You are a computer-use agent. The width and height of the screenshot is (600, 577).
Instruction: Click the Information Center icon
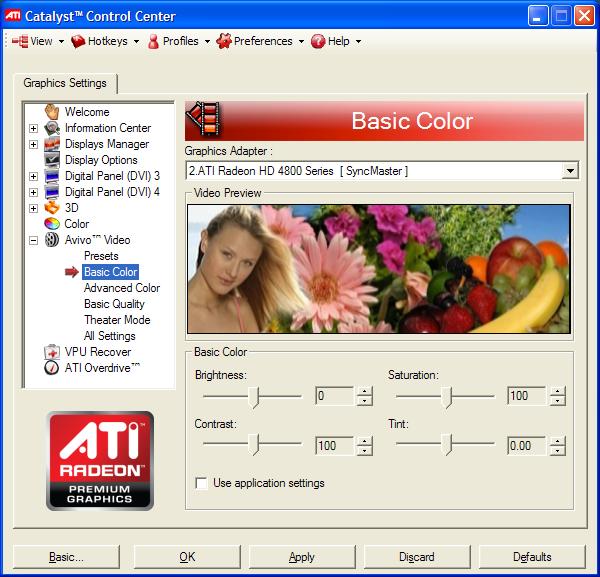[x=52, y=128]
